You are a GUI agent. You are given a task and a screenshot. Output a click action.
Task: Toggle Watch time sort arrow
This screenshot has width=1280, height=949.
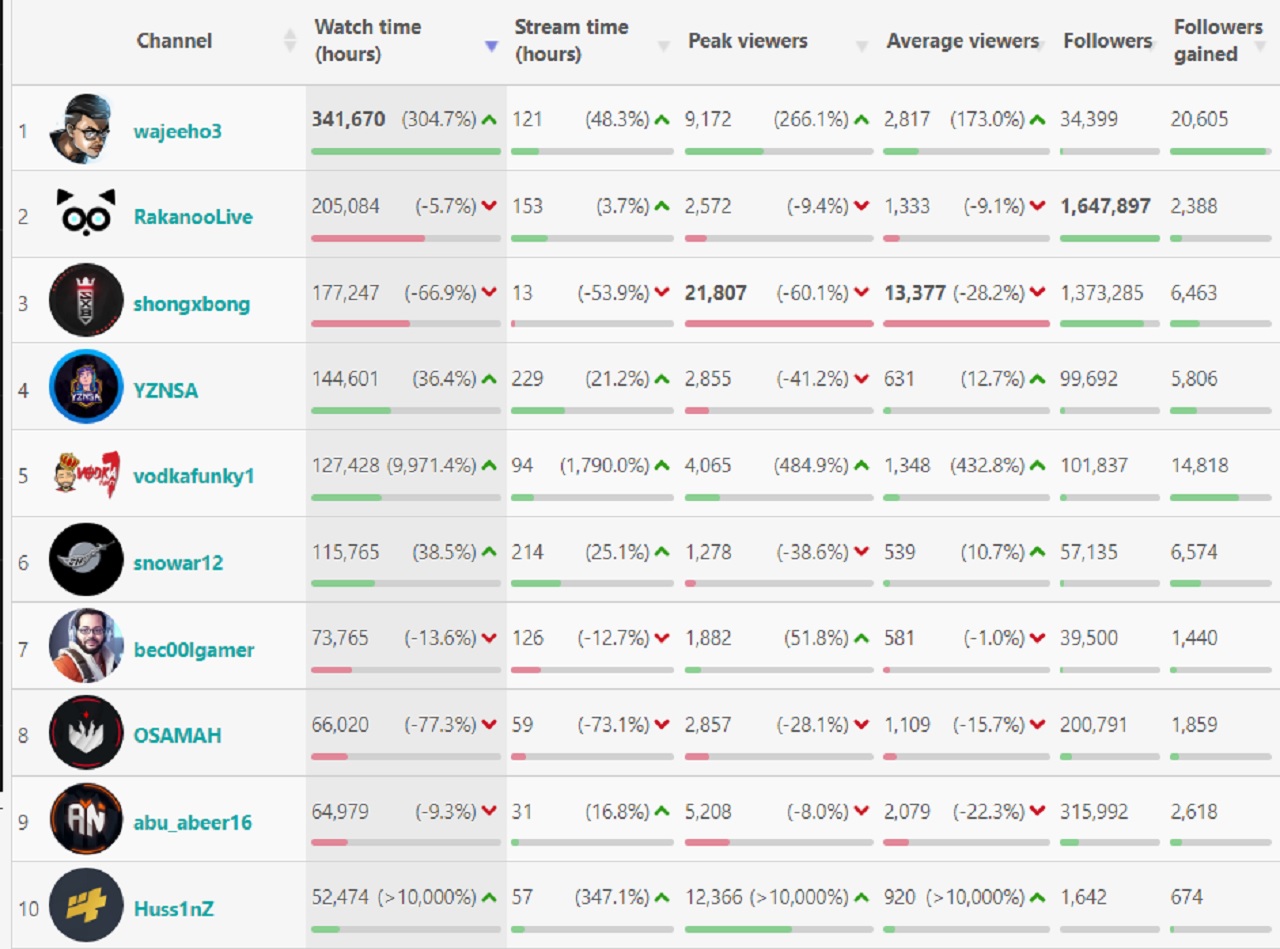coord(490,46)
